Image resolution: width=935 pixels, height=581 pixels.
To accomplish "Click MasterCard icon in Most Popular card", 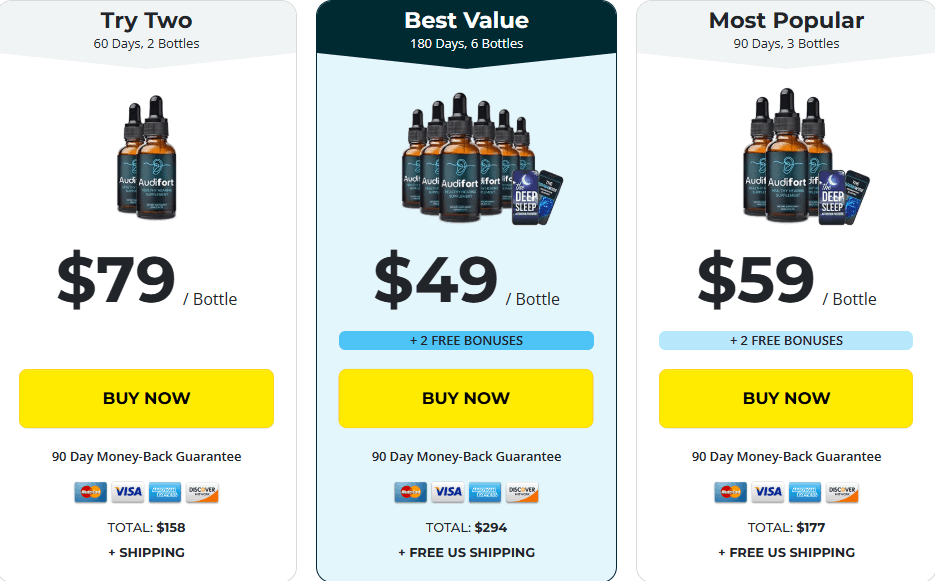I will [x=730, y=492].
